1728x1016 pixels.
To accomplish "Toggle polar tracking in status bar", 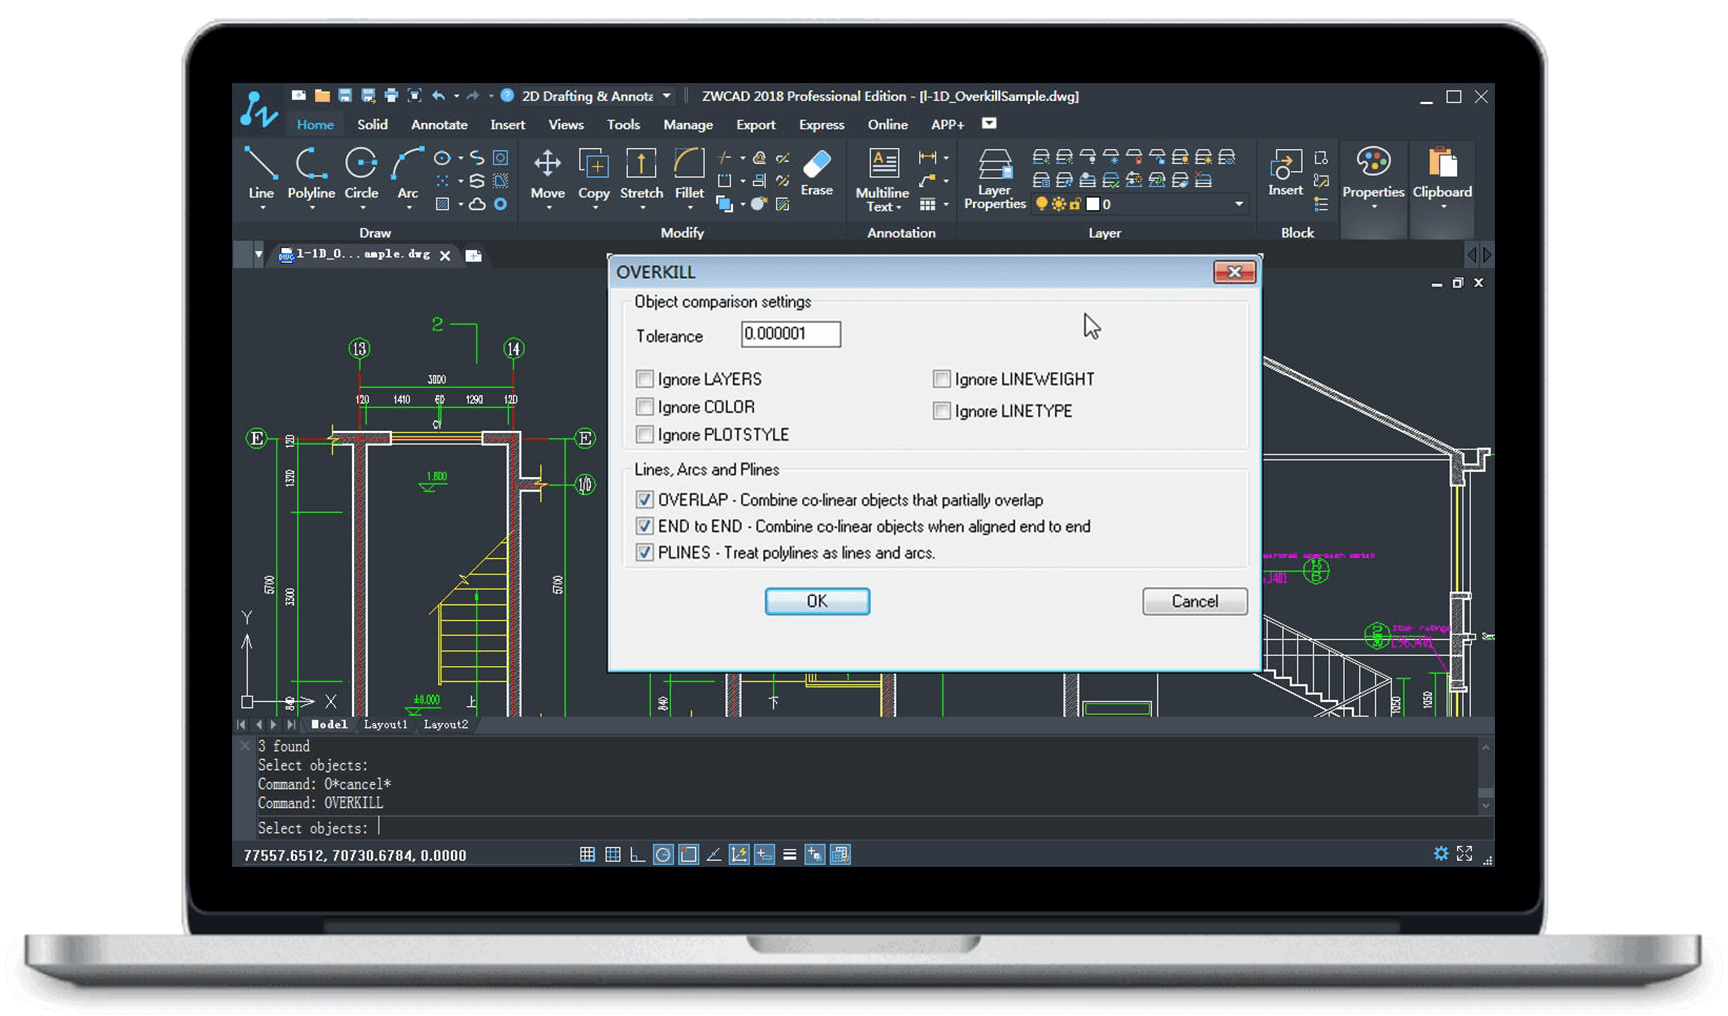I will point(663,854).
